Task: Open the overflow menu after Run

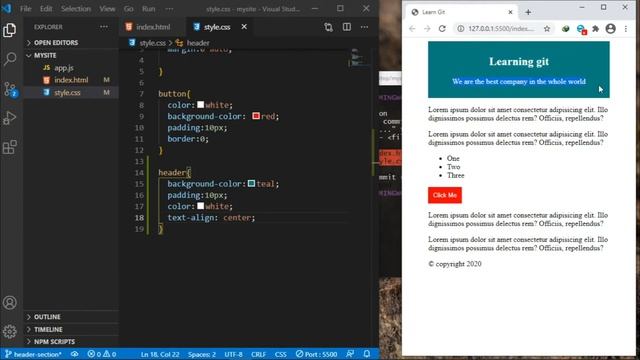Action: pos(169,9)
